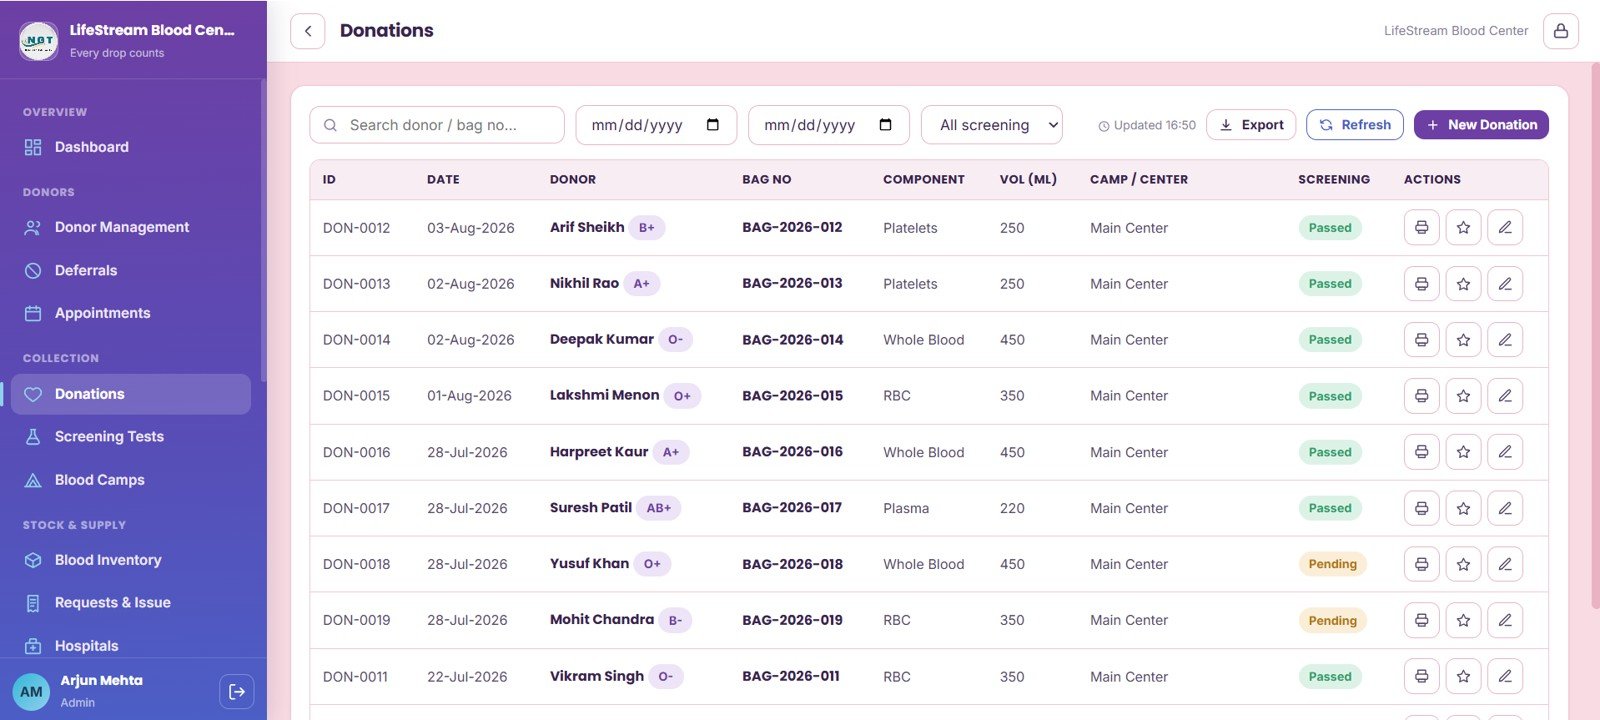This screenshot has width=1600, height=720.
Task: Click the DON-0017 ID cell
Action: [356, 508]
